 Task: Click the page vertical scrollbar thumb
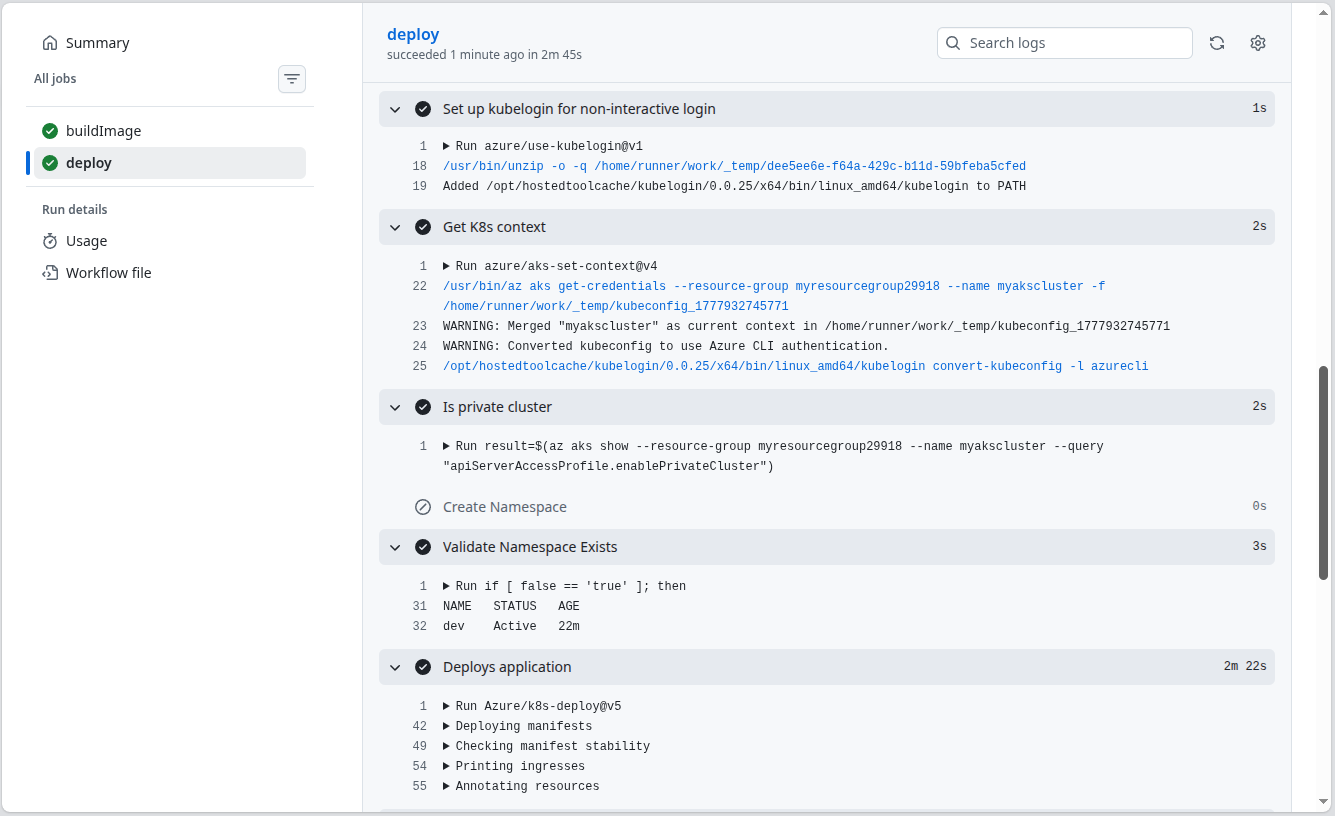(x=1324, y=472)
